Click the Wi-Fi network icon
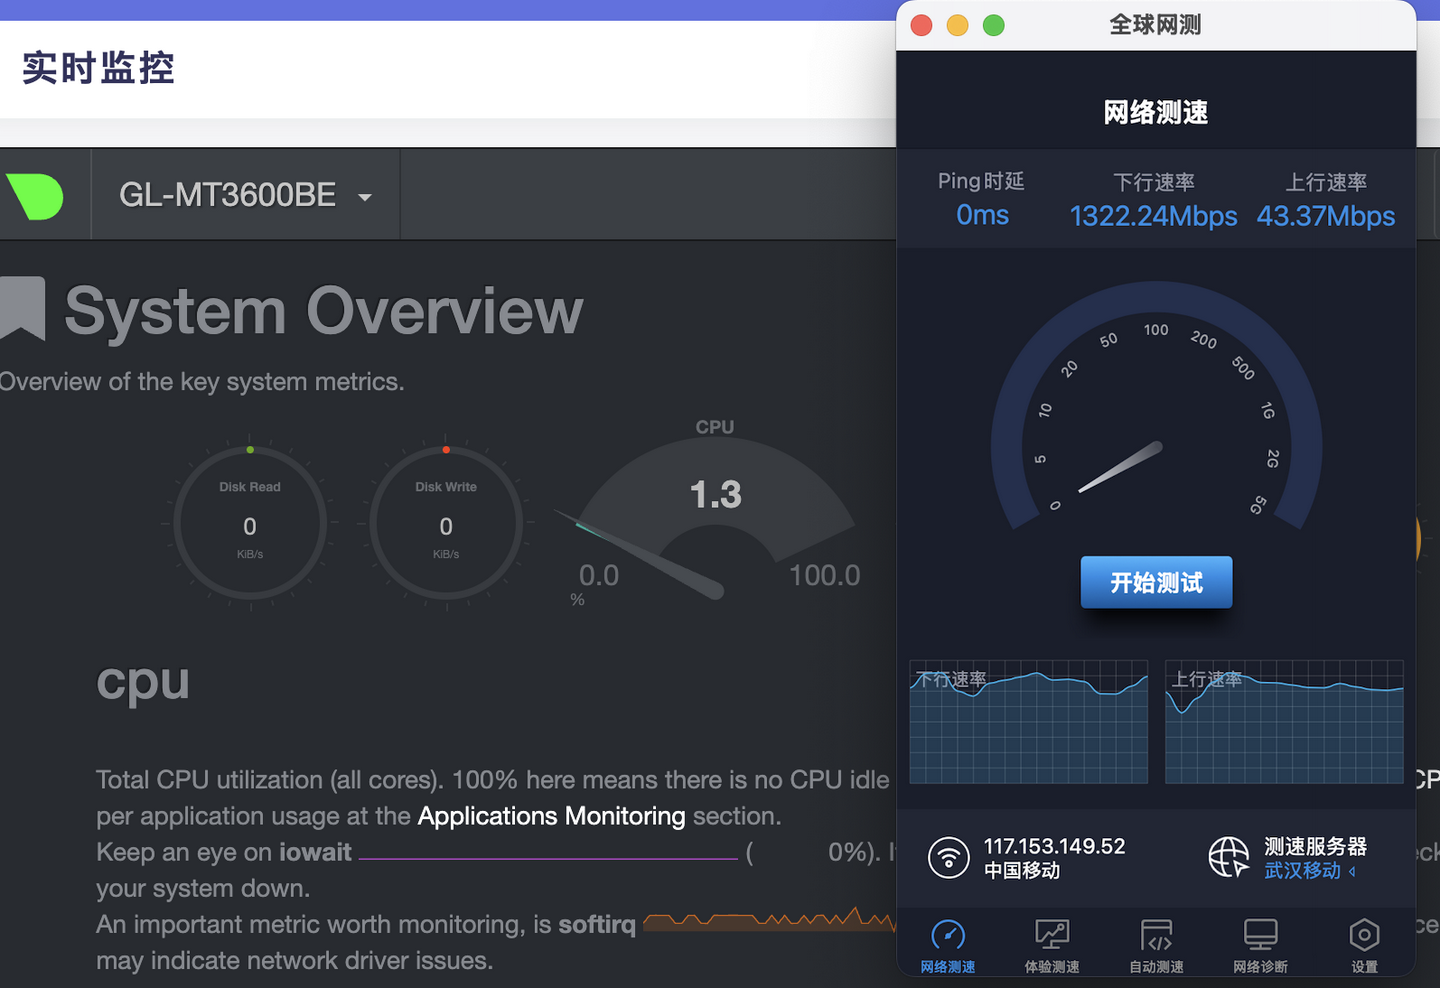This screenshot has width=1440, height=988. pyautogui.click(x=948, y=858)
